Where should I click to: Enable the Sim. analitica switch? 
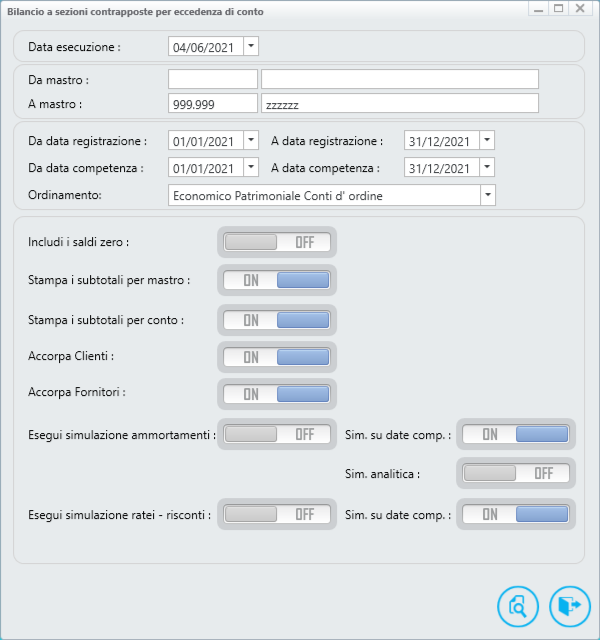pos(516,473)
